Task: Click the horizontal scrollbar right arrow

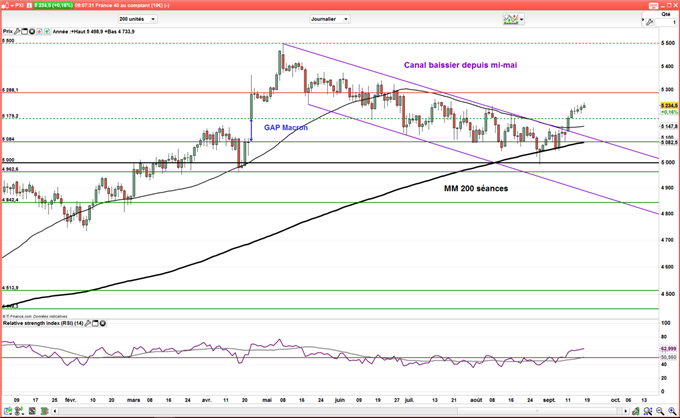Action: point(626,411)
